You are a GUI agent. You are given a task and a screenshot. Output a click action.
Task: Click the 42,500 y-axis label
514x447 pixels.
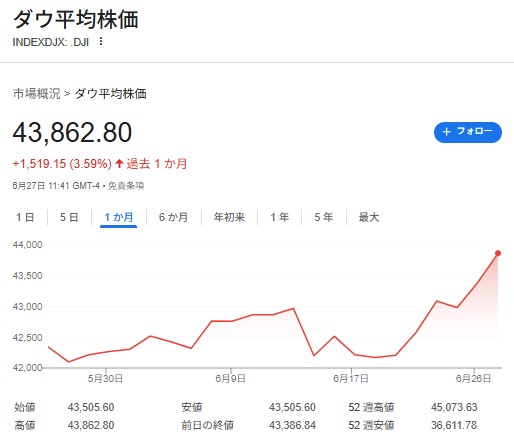[28, 338]
